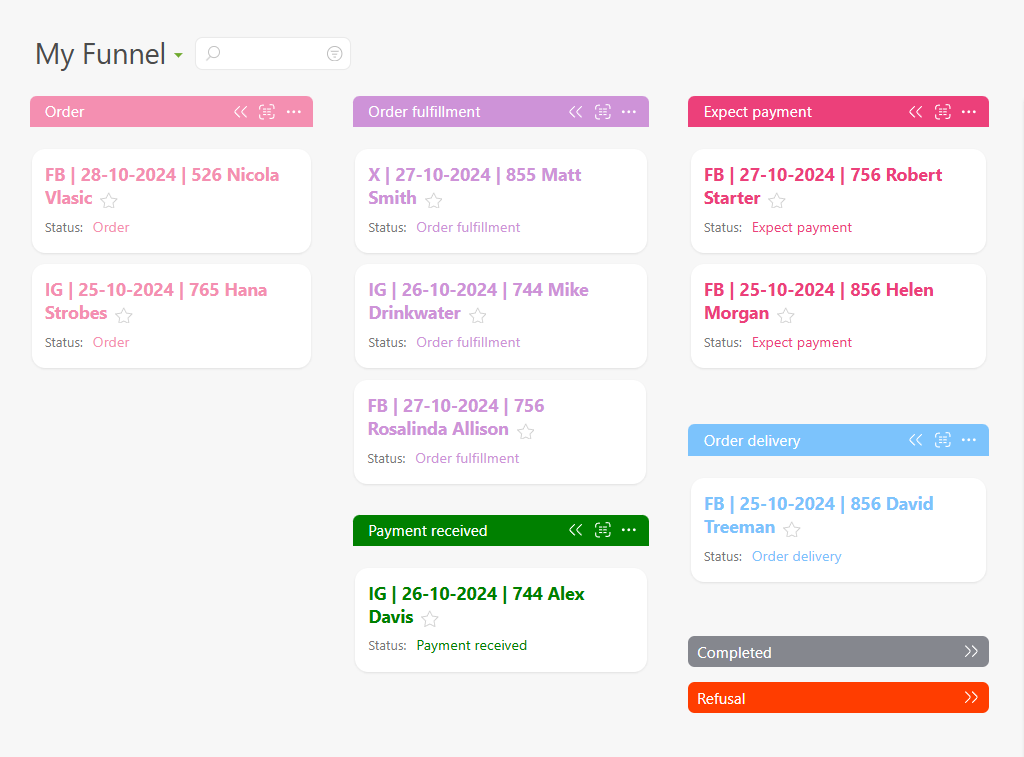This screenshot has width=1024, height=757.
Task: Focus the funnel search field
Action: tap(273, 54)
